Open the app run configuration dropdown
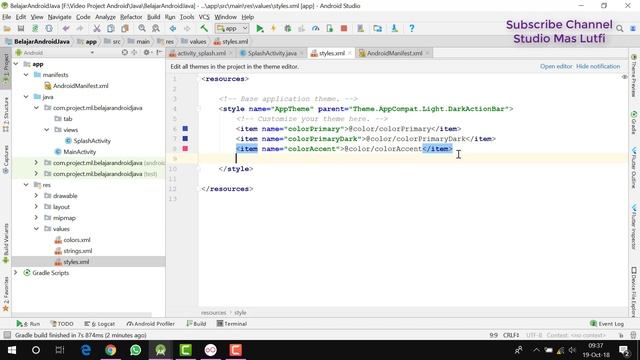Image resolution: width=640 pixels, height=360 pixels. 232,29
